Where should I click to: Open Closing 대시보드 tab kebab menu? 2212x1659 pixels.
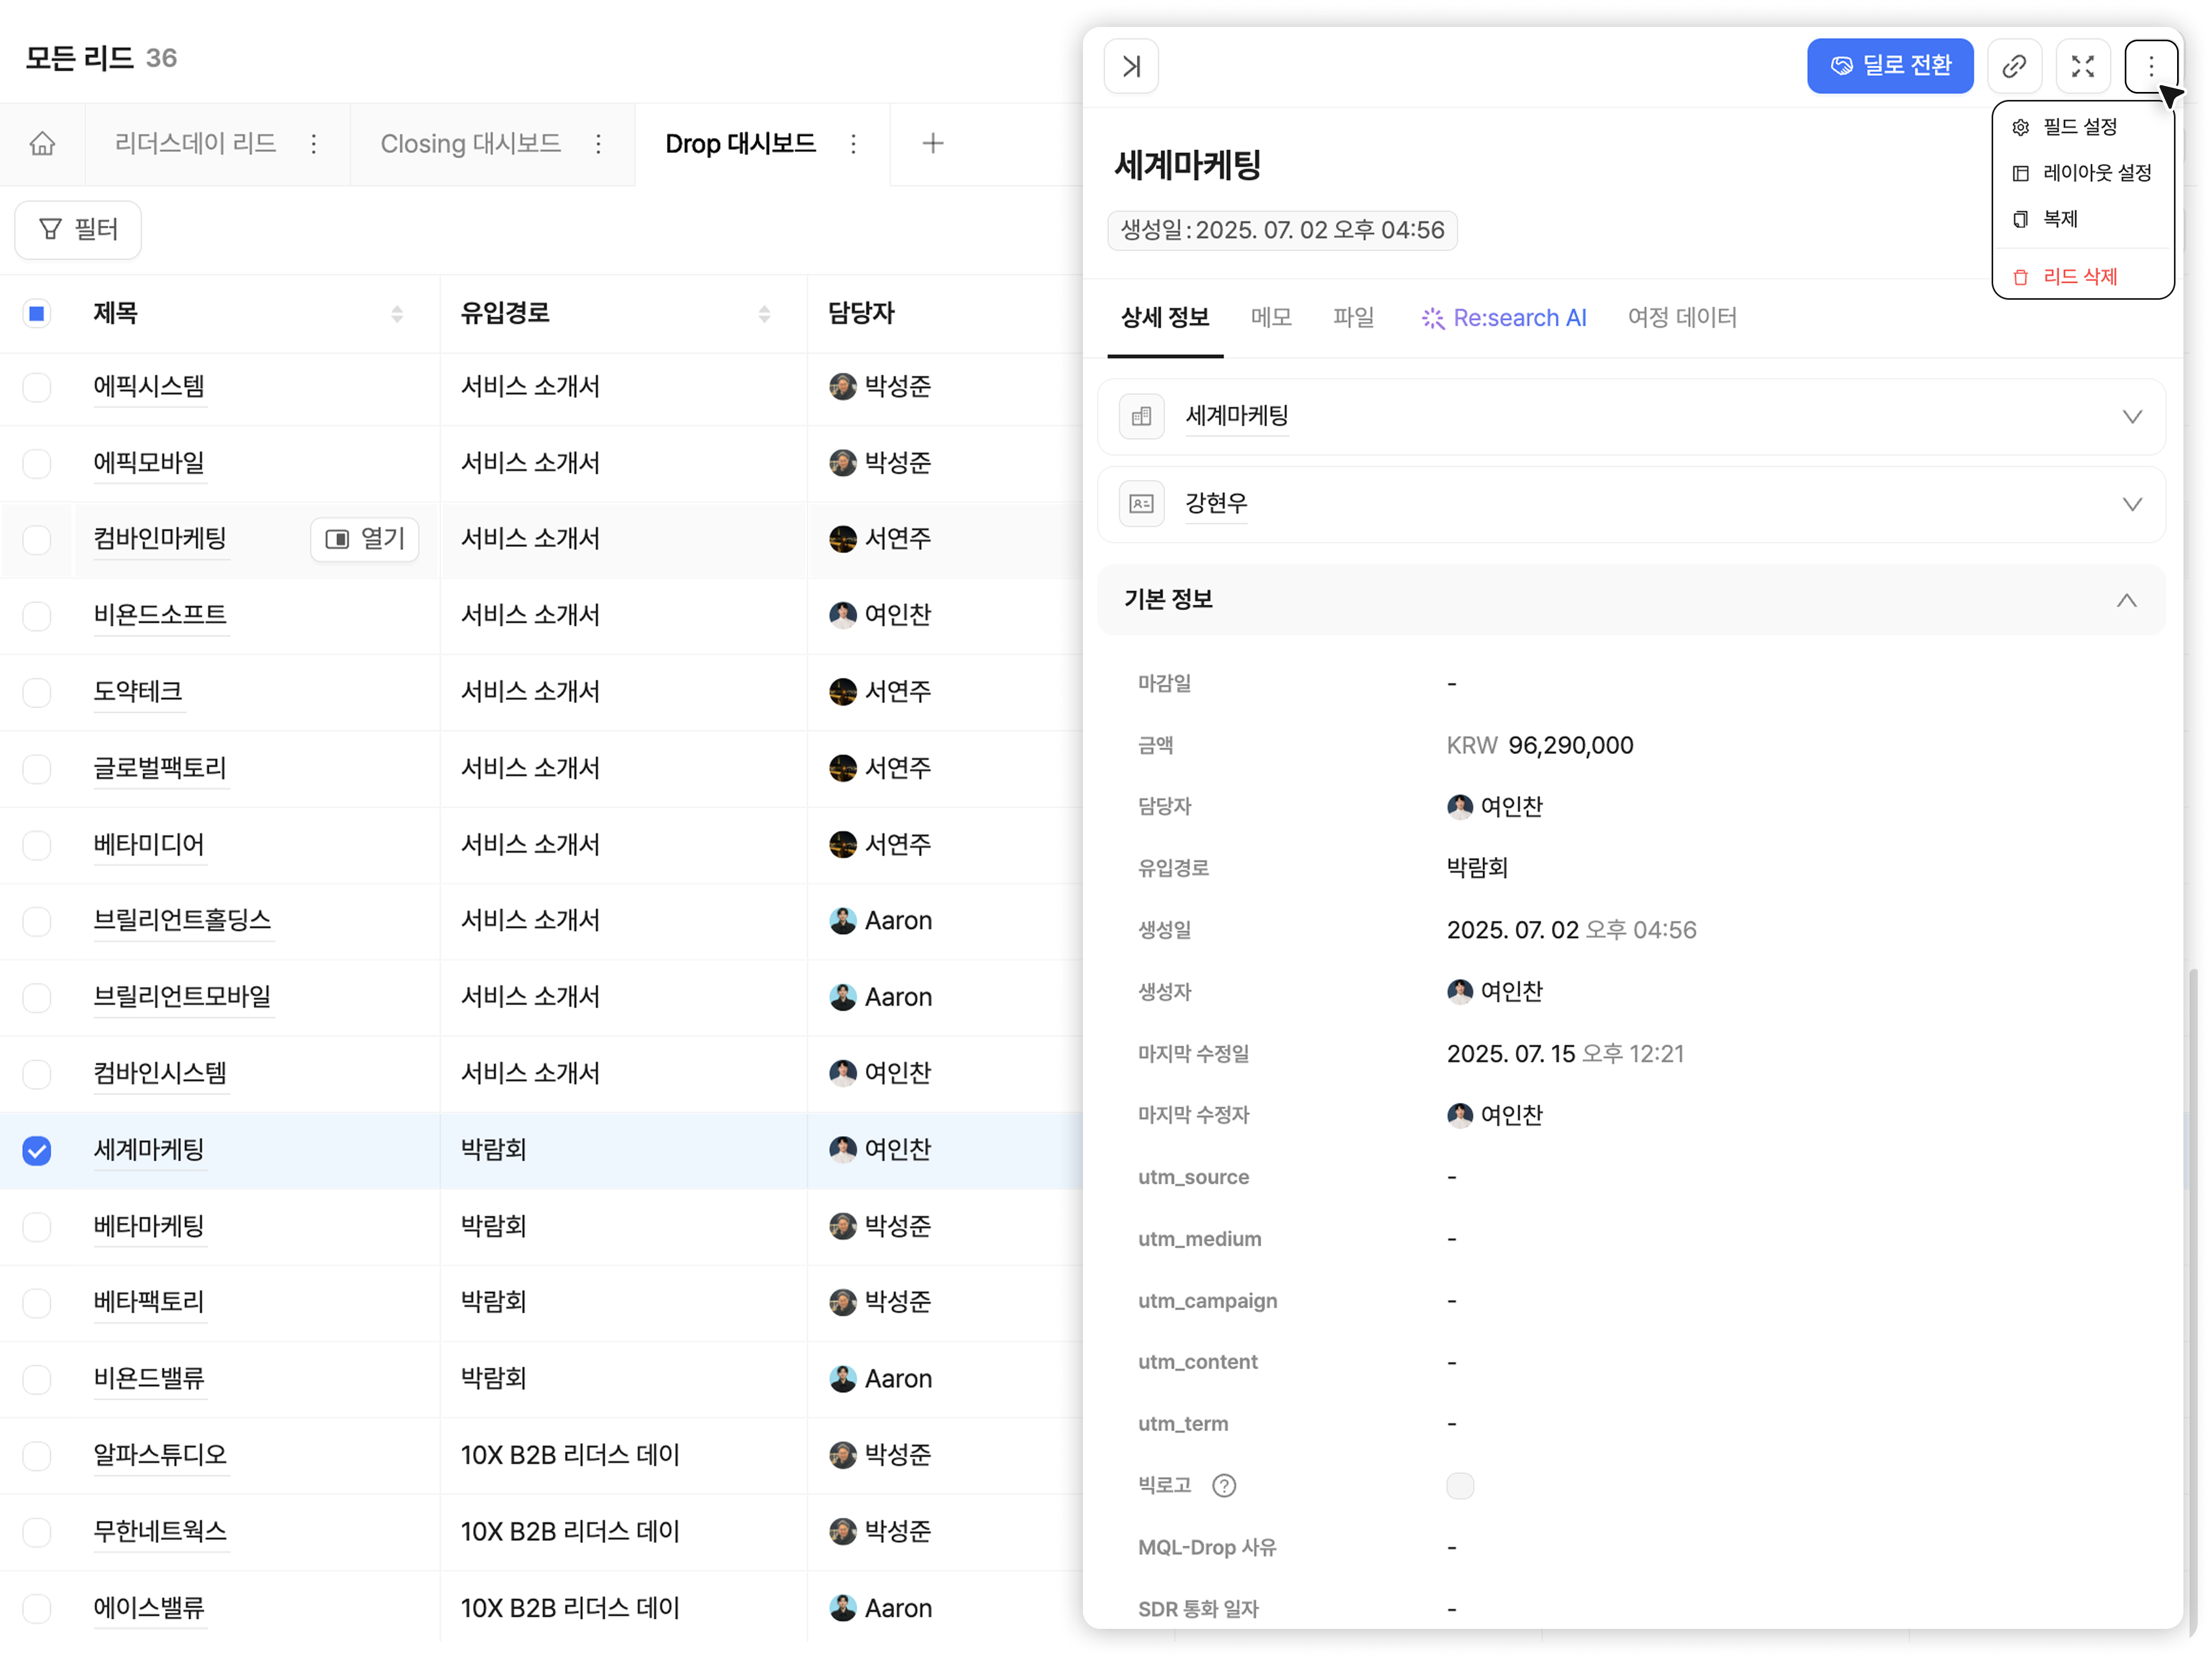click(x=598, y=144)
